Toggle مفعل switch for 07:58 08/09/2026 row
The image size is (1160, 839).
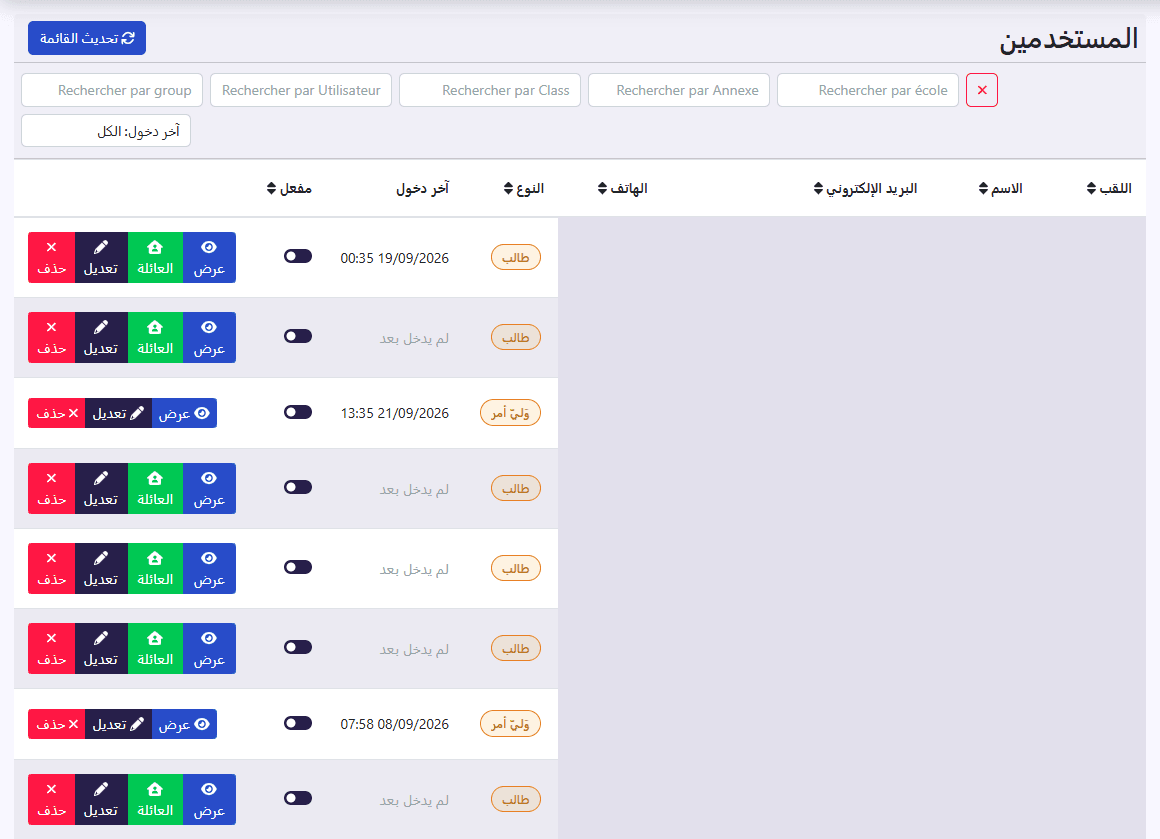(x=298, y=723)
